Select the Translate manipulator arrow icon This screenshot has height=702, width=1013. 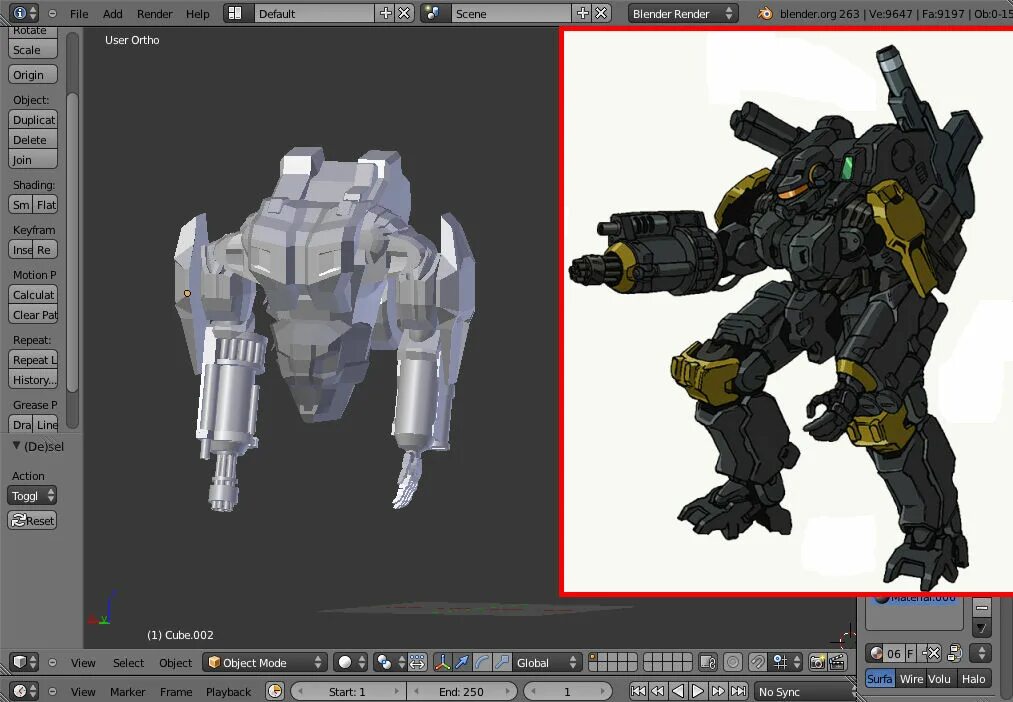(461, 661)
